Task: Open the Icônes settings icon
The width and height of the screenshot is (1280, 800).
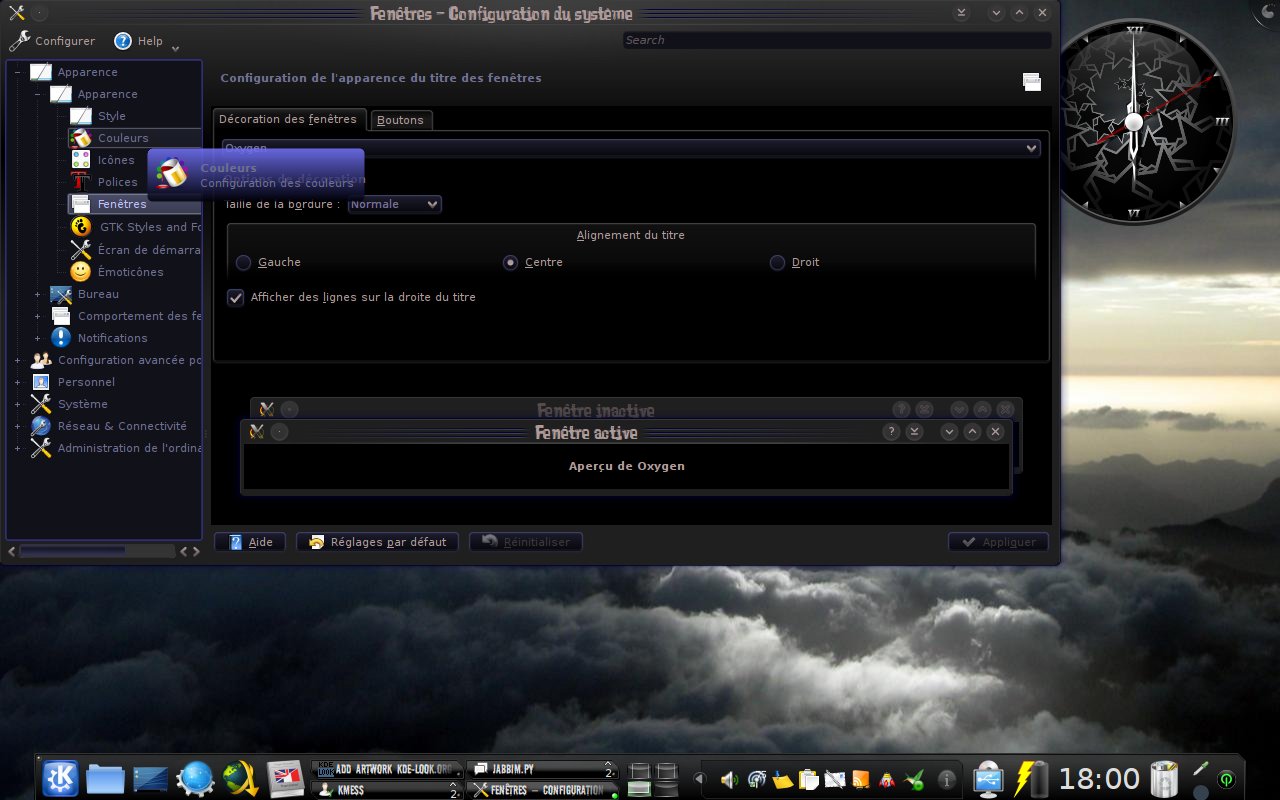Action: tap(81, 160)
